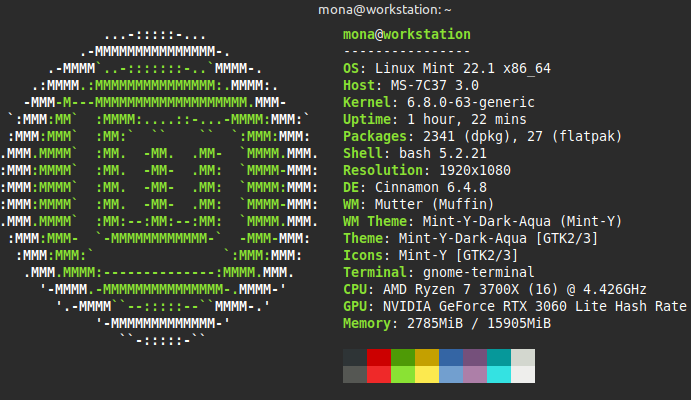This screenshot has height=400, width=691.
Task: Click the Resolution value 1920x1080
Action: (475, 170)
